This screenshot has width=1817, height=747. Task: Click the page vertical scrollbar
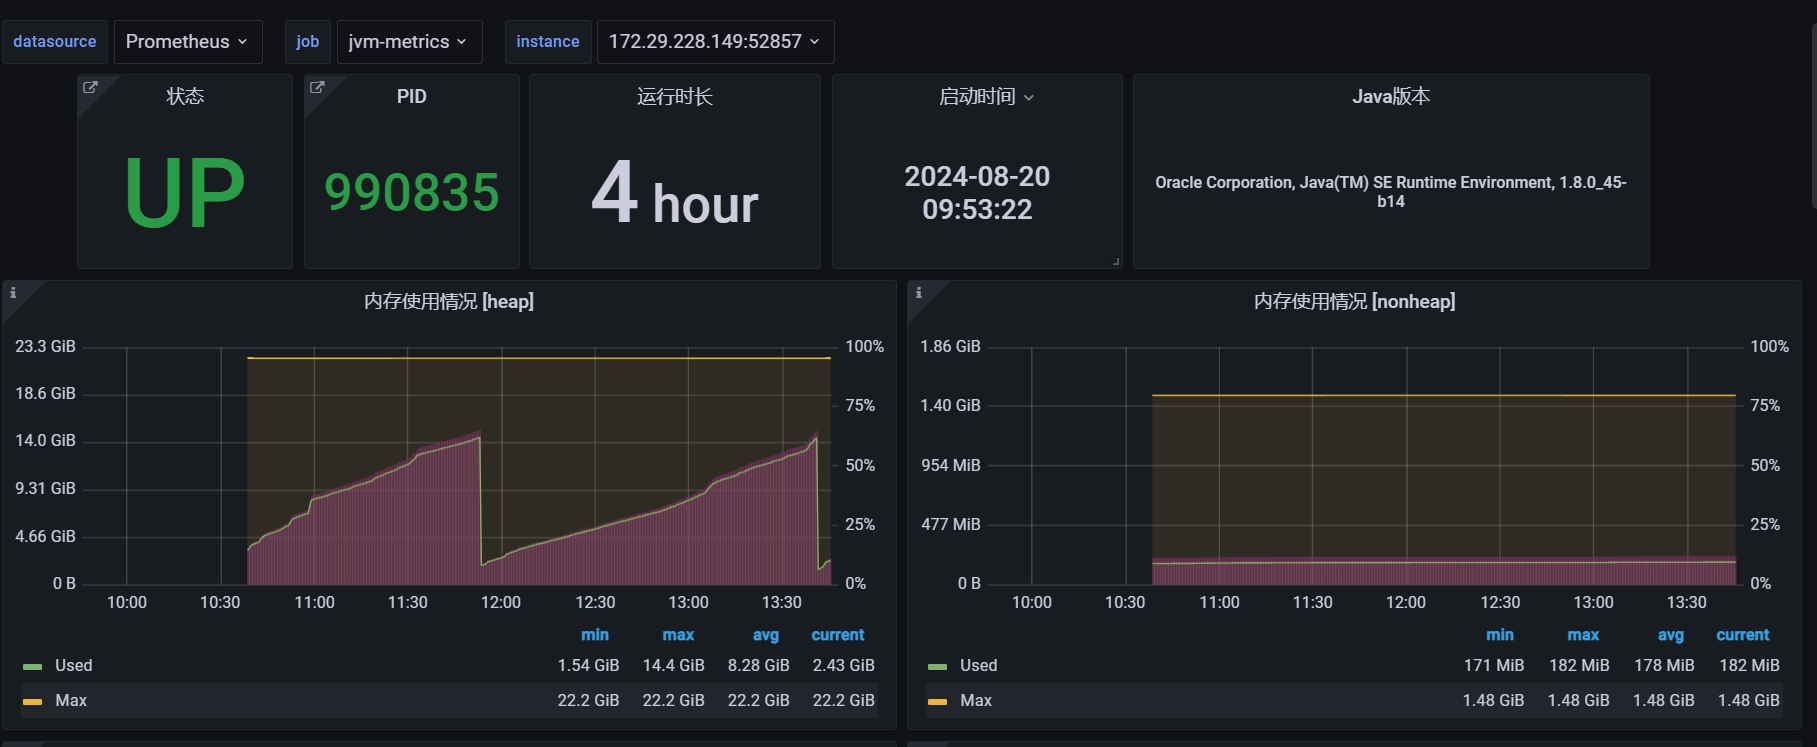(x=1813, y=115)
